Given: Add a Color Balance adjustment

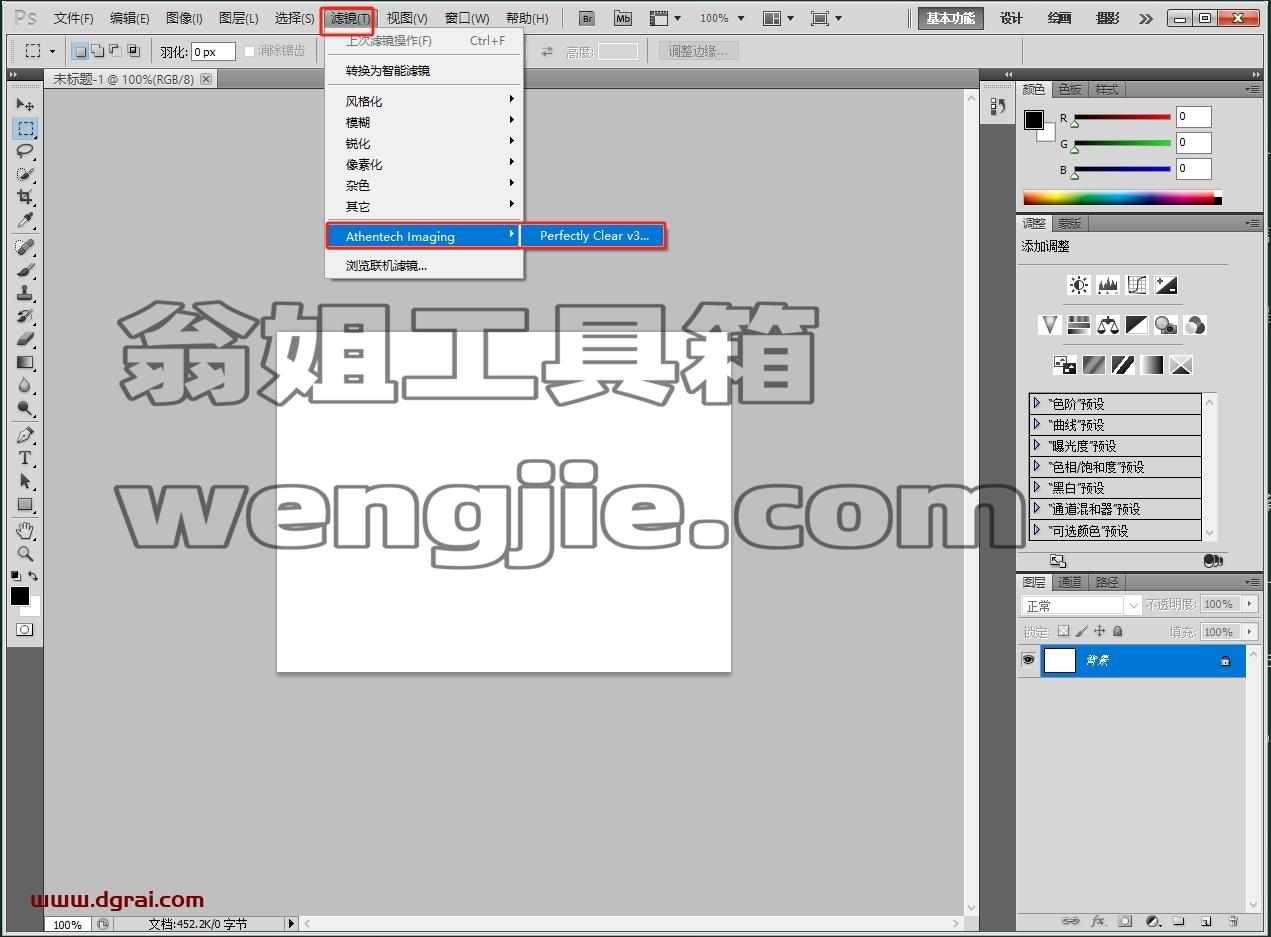Looking at the screenshot, I should [x=1108, y=325].
